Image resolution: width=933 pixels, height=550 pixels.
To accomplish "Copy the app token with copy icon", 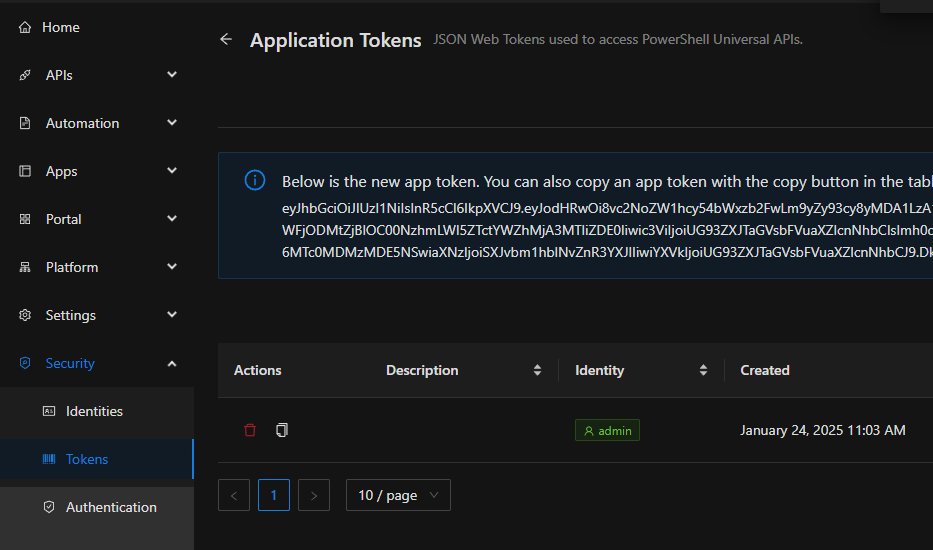I will pos(282,430).
